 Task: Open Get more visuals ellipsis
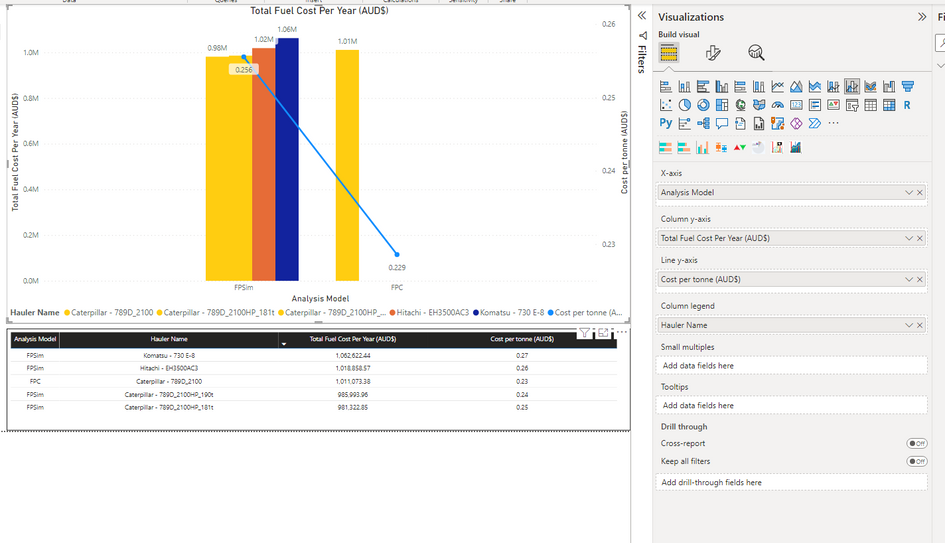point(834,123)
